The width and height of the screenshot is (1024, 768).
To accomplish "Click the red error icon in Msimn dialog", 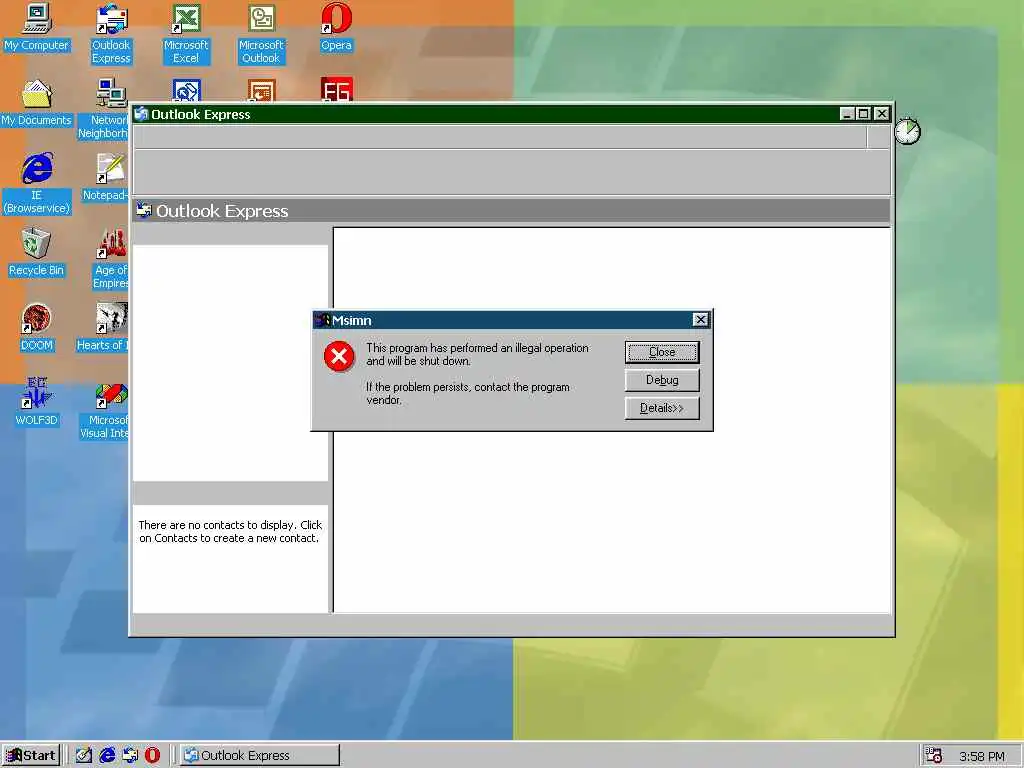I will [339, 356].
